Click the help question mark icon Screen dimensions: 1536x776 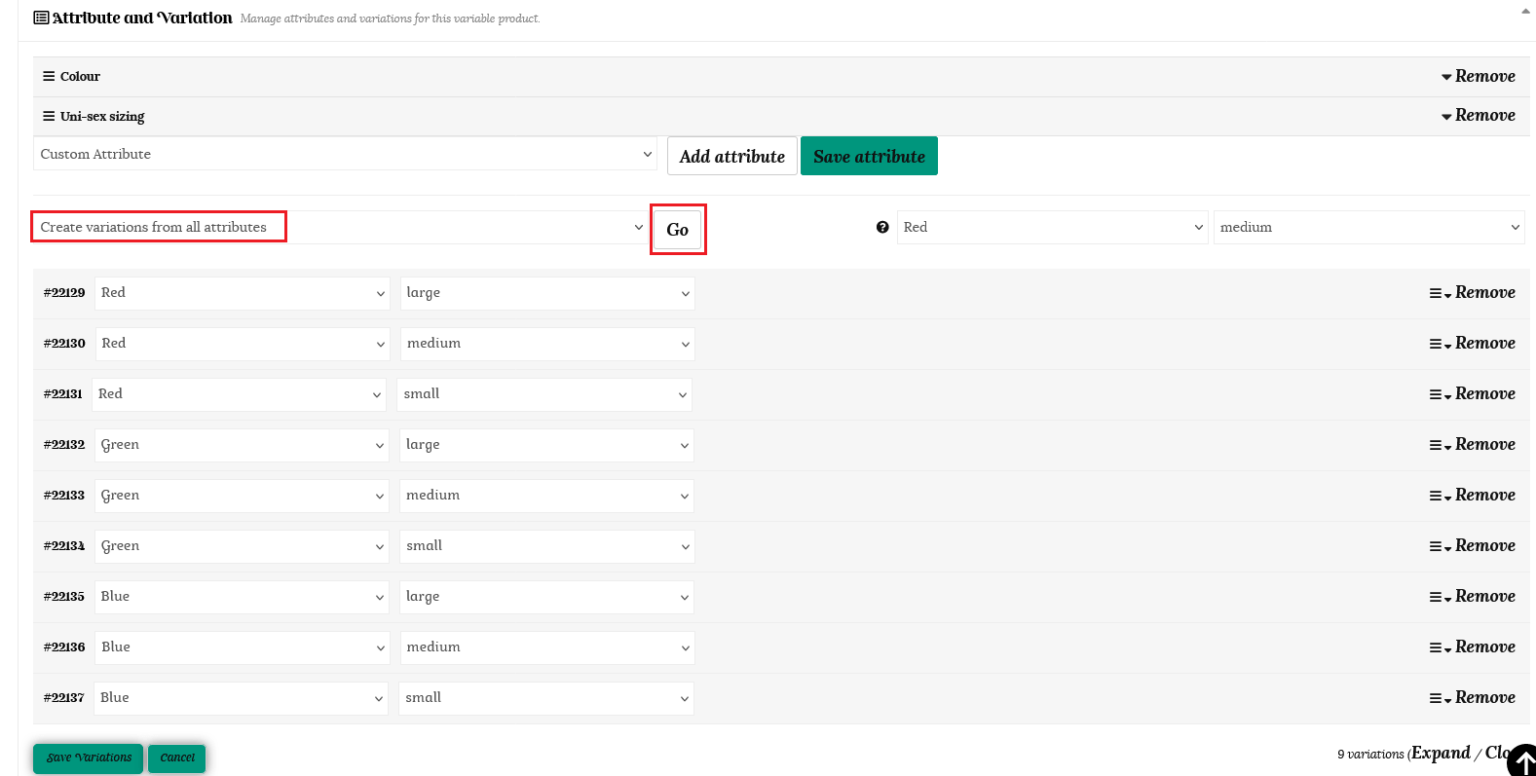882,227
